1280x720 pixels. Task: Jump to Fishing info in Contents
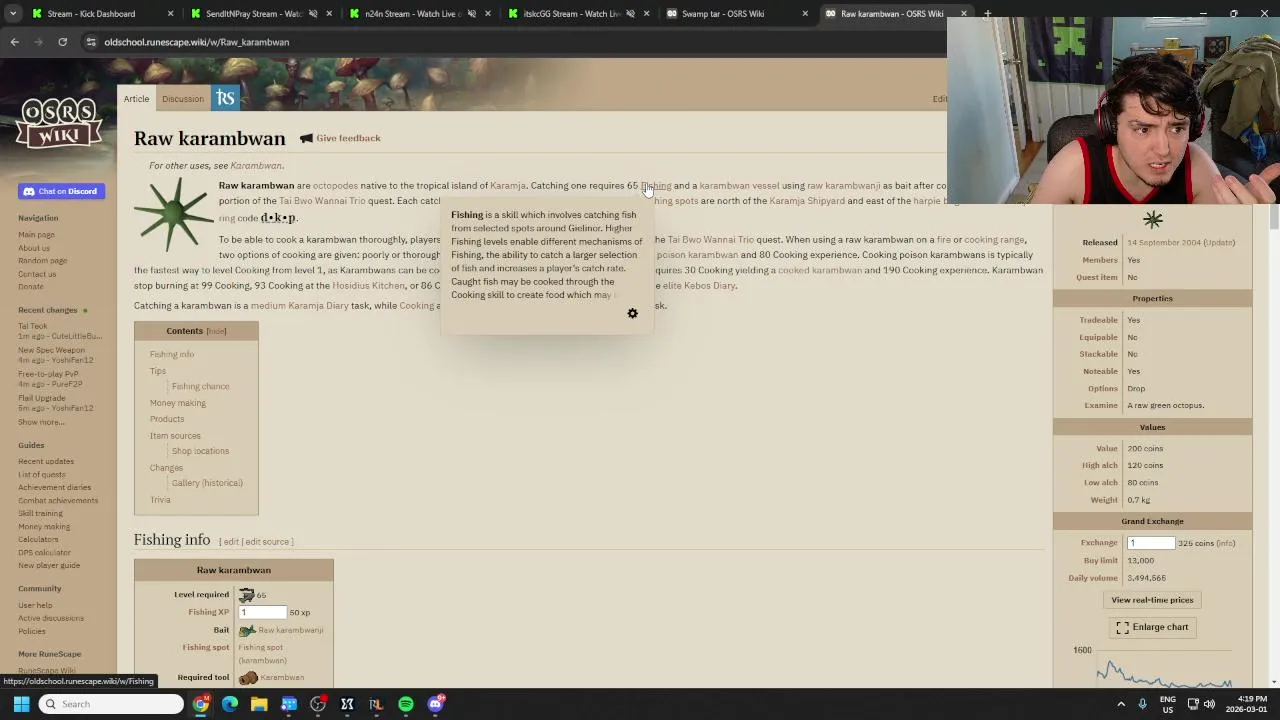point(172,354)
